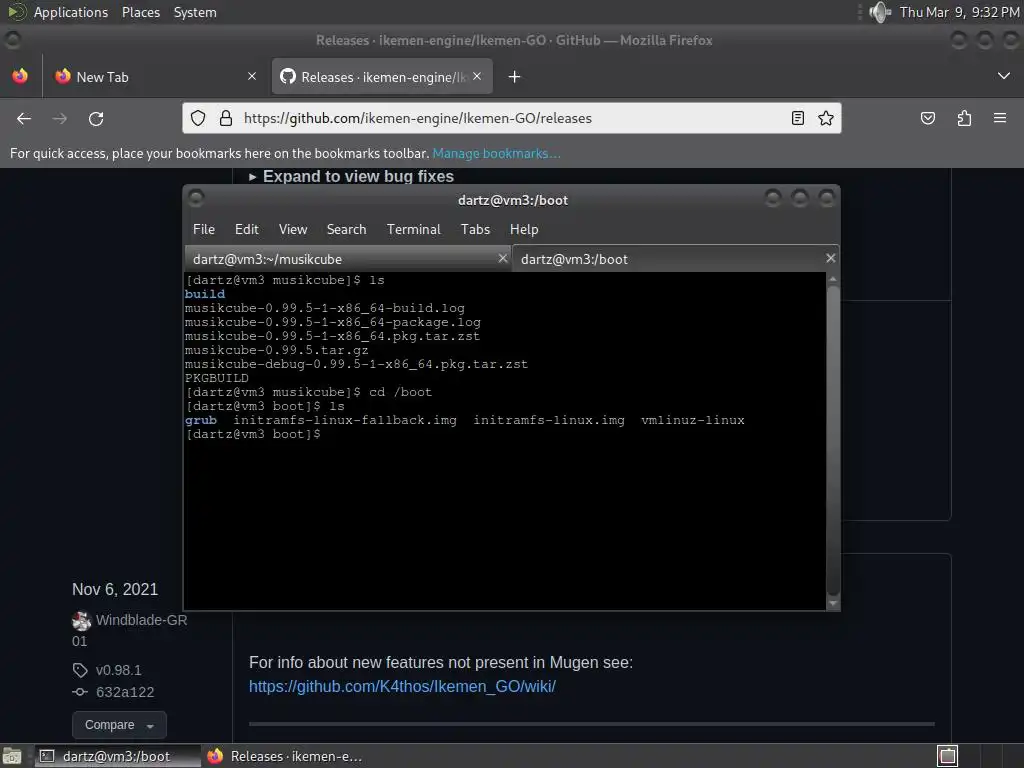Open Firefox hamburger application menu
Screen dimensions: 1024x768
1000,118
